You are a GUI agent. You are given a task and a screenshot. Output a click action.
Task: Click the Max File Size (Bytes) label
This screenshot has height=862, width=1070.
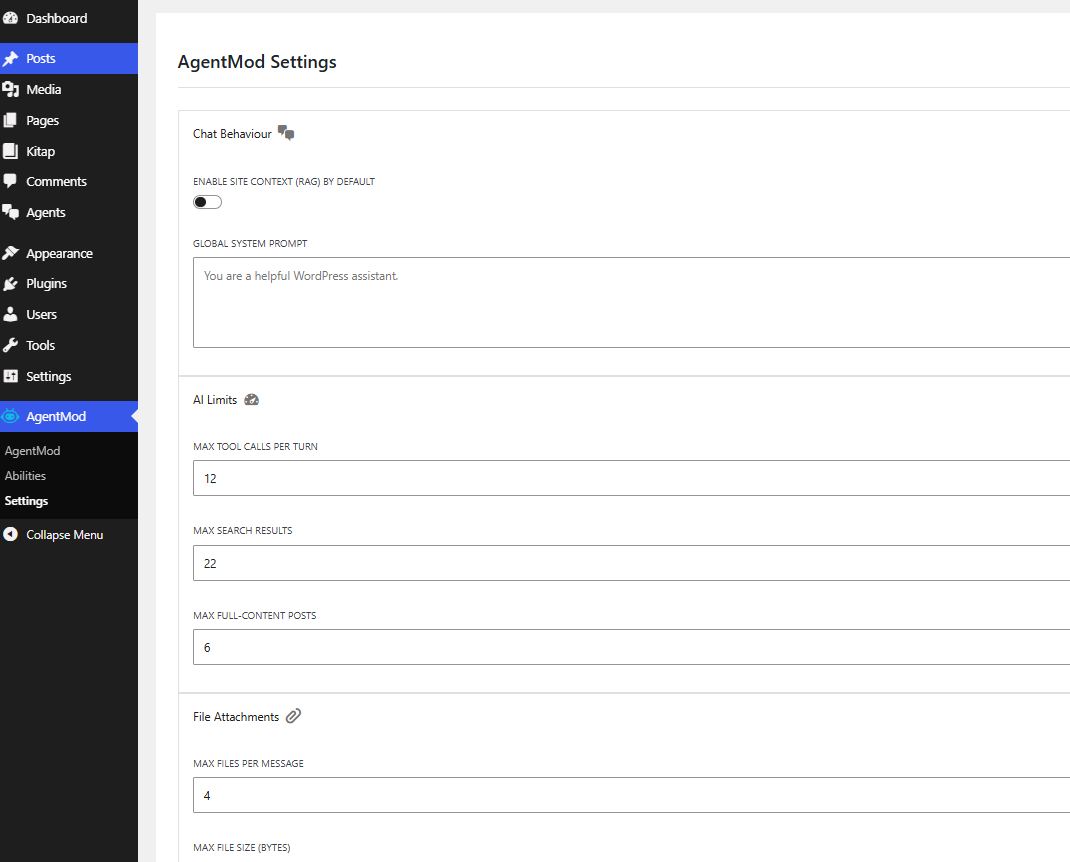[x=242, y=848]
